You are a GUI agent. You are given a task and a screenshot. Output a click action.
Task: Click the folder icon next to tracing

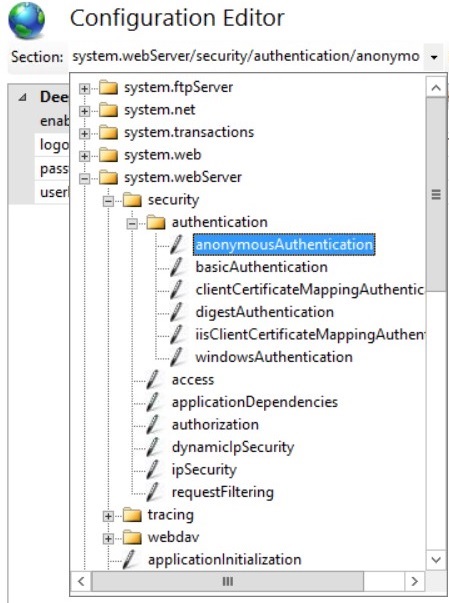click(x=132, y=515)
